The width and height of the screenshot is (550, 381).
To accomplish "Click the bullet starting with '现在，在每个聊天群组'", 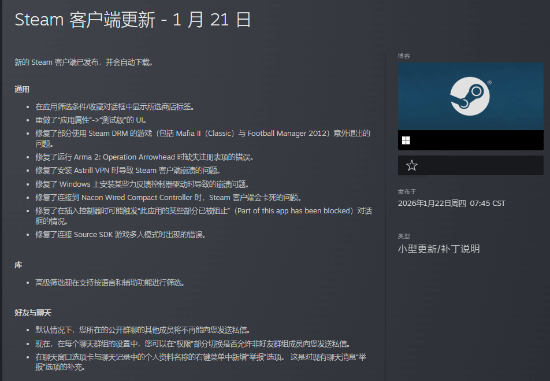I will [192, 343].
